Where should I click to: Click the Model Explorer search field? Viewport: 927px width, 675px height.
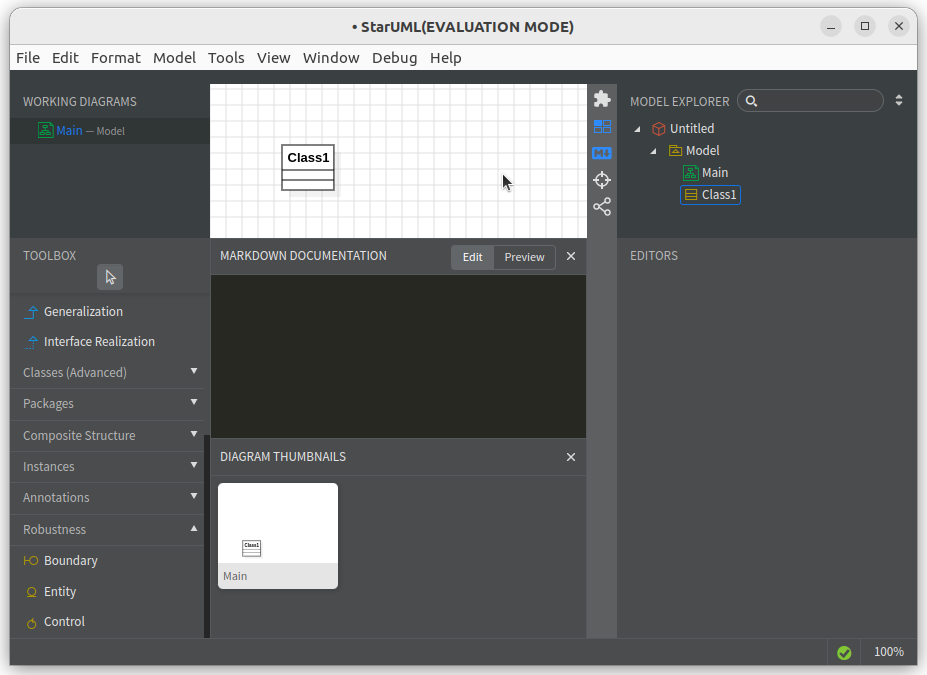tap(811, 101)
